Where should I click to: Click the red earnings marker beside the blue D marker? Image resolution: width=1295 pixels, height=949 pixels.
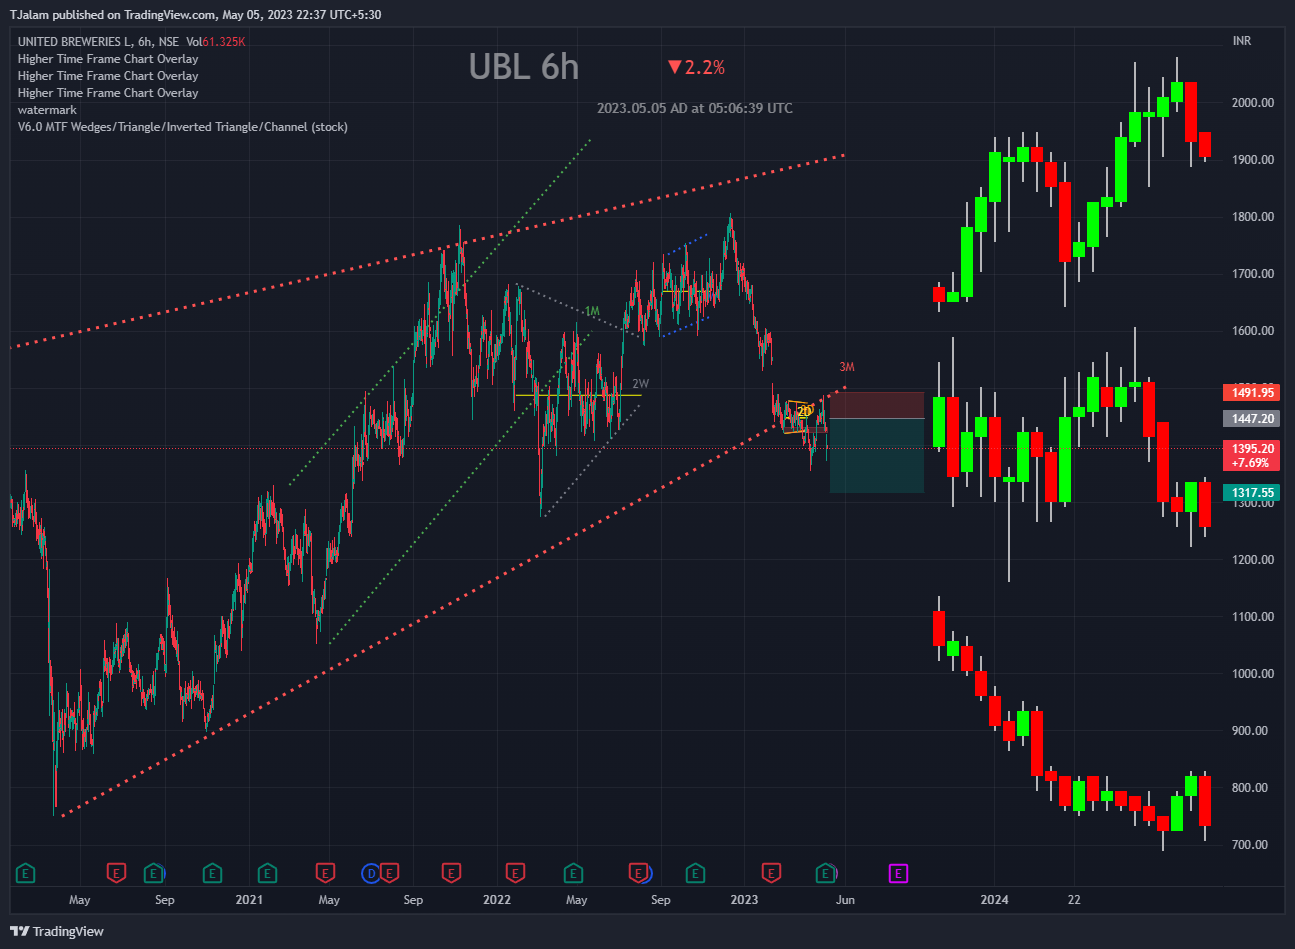tap(389, 874)
